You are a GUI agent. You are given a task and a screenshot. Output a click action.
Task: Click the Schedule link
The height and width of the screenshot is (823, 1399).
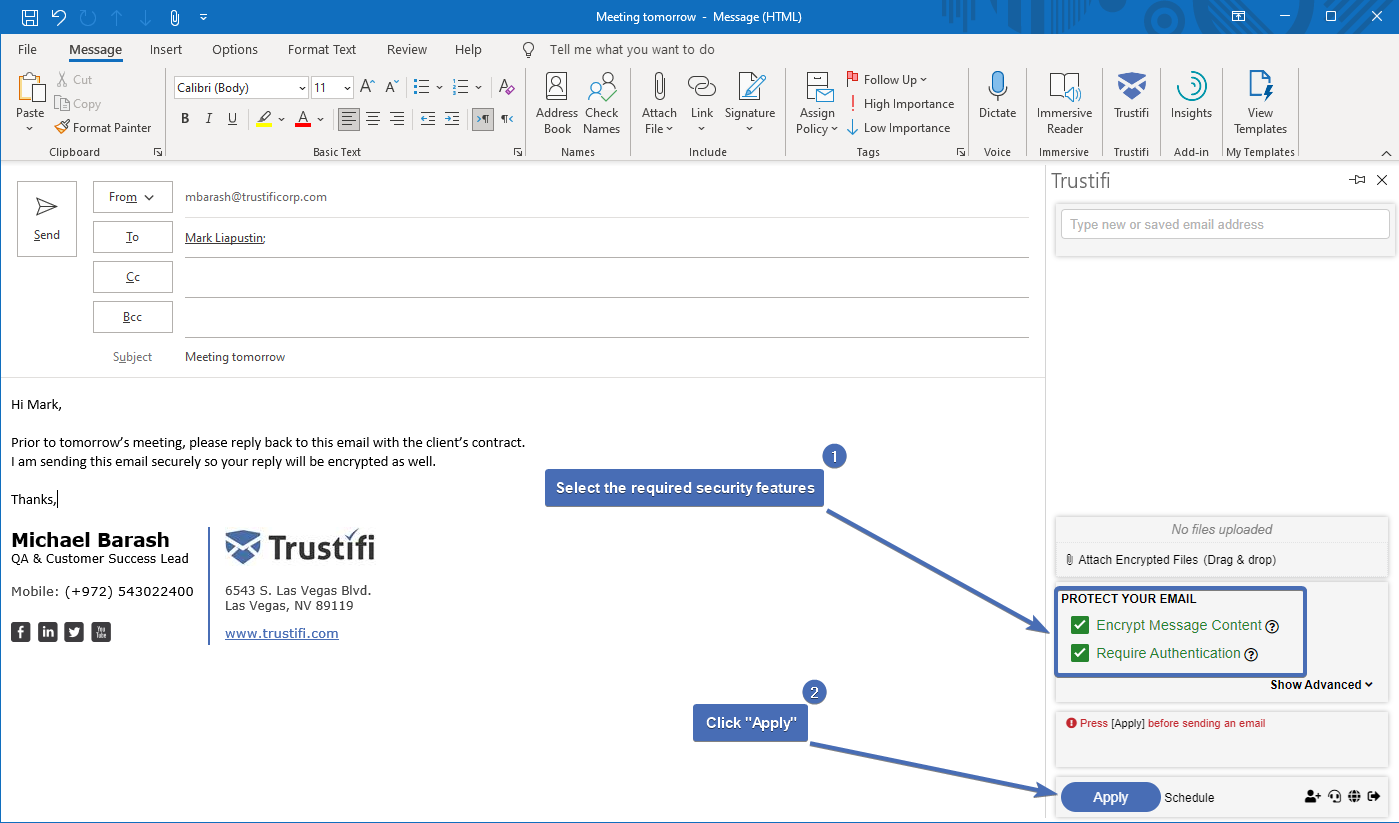(x=1189, y=797)
